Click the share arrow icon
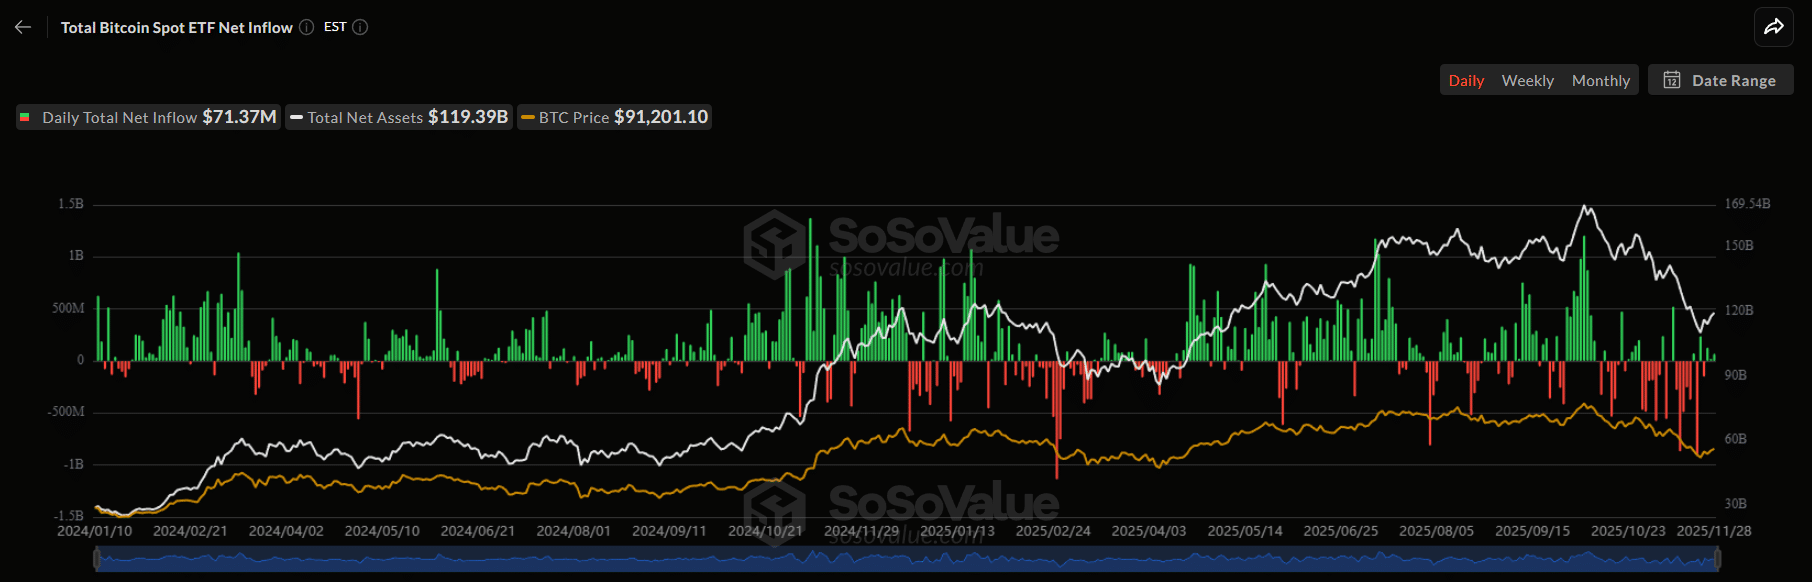 (x=1773, y=27)
